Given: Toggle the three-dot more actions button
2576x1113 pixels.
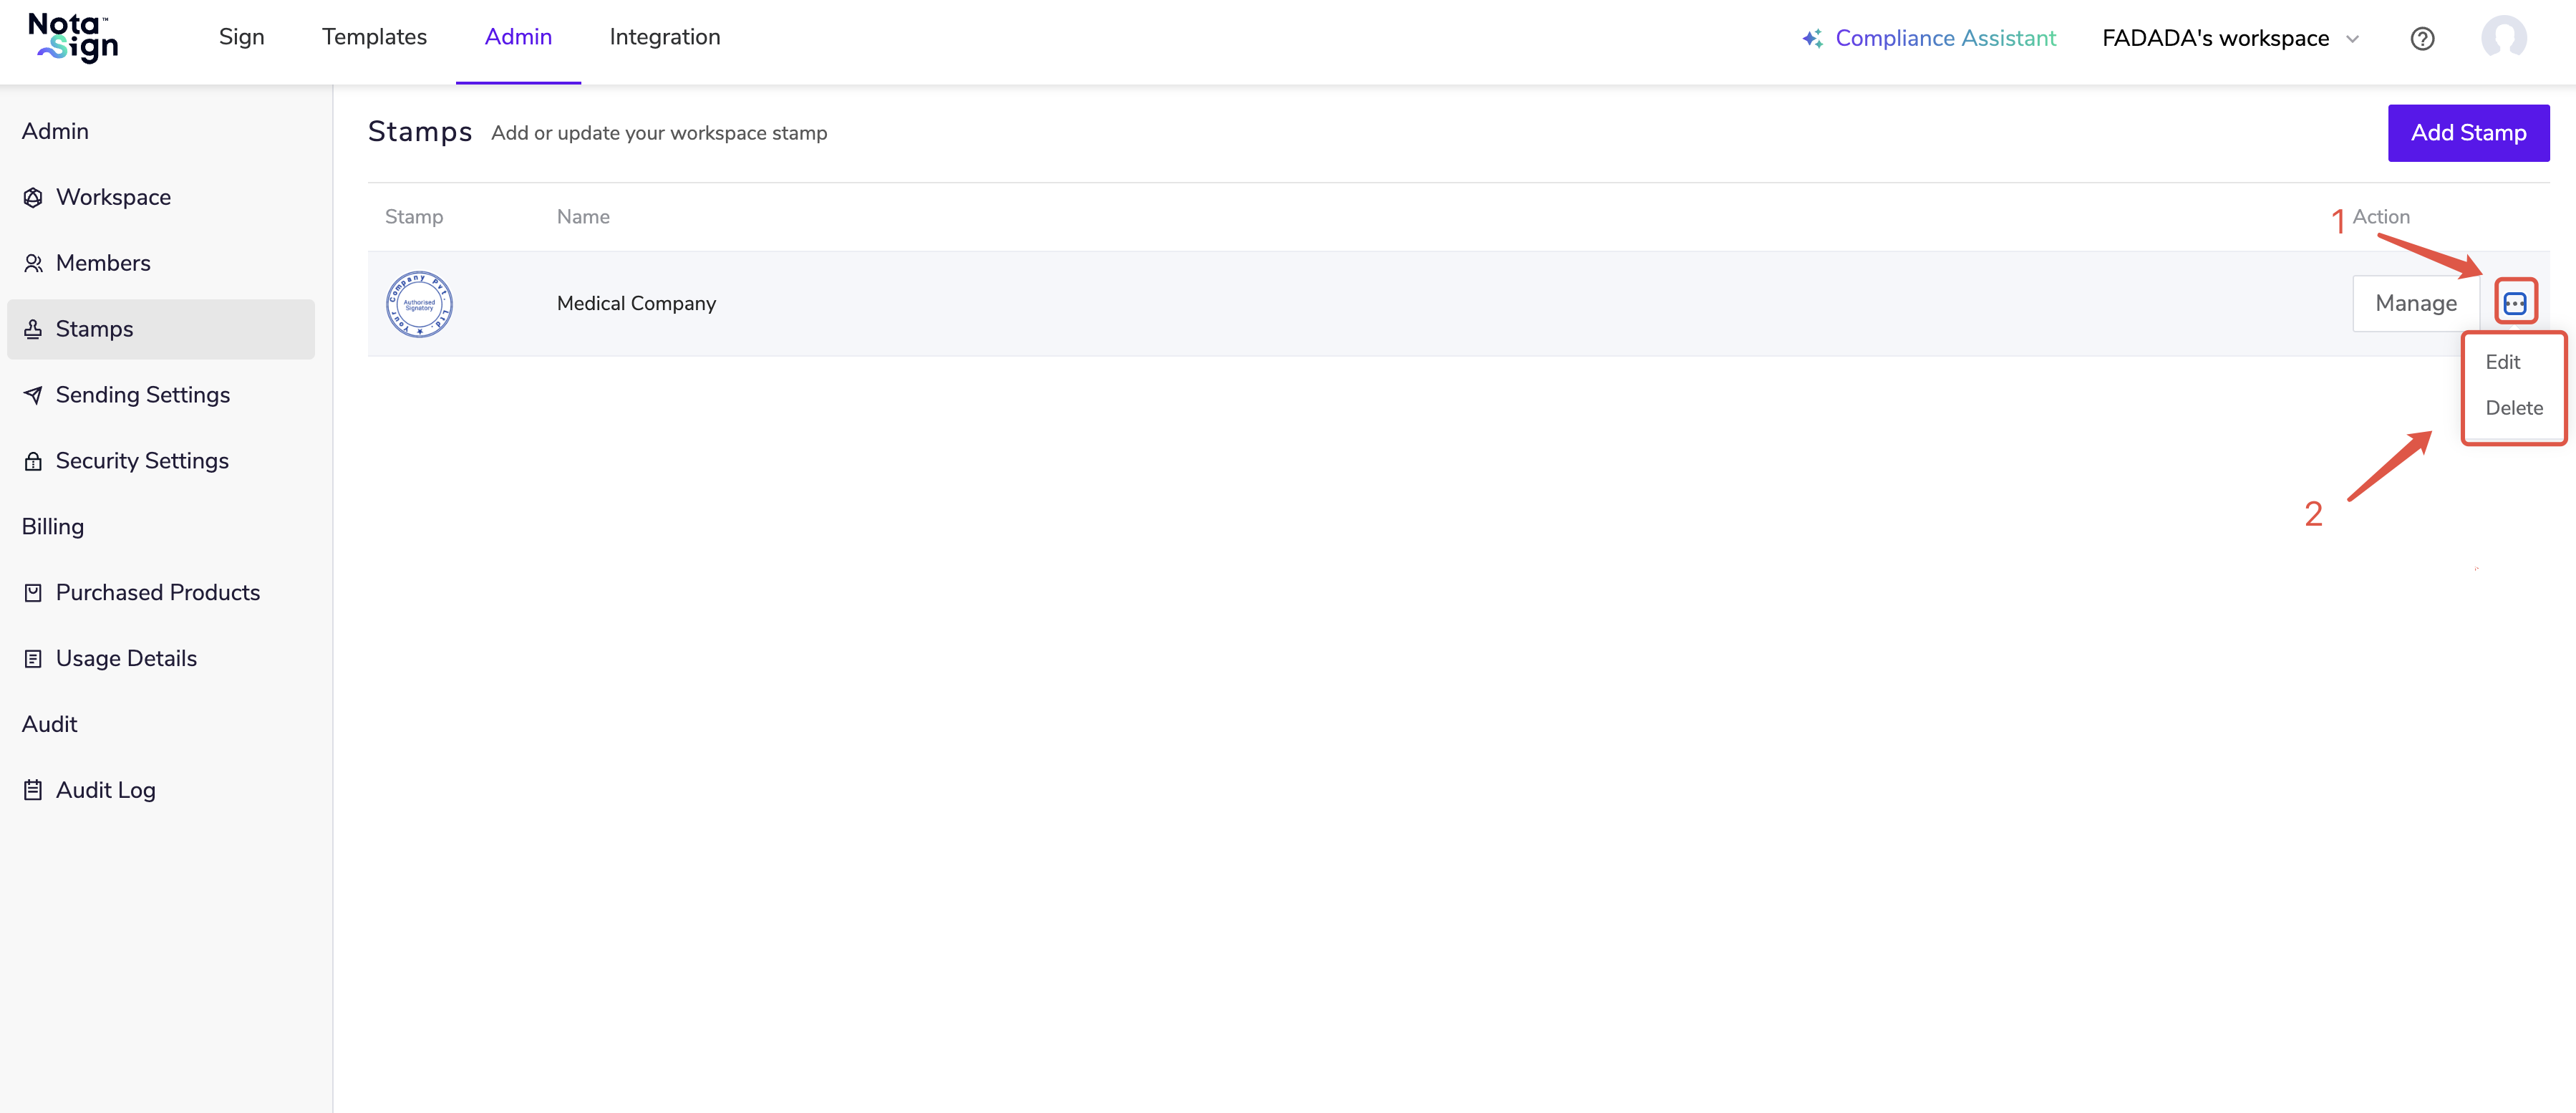Looking at the screenshot, I should (2514, 303).
